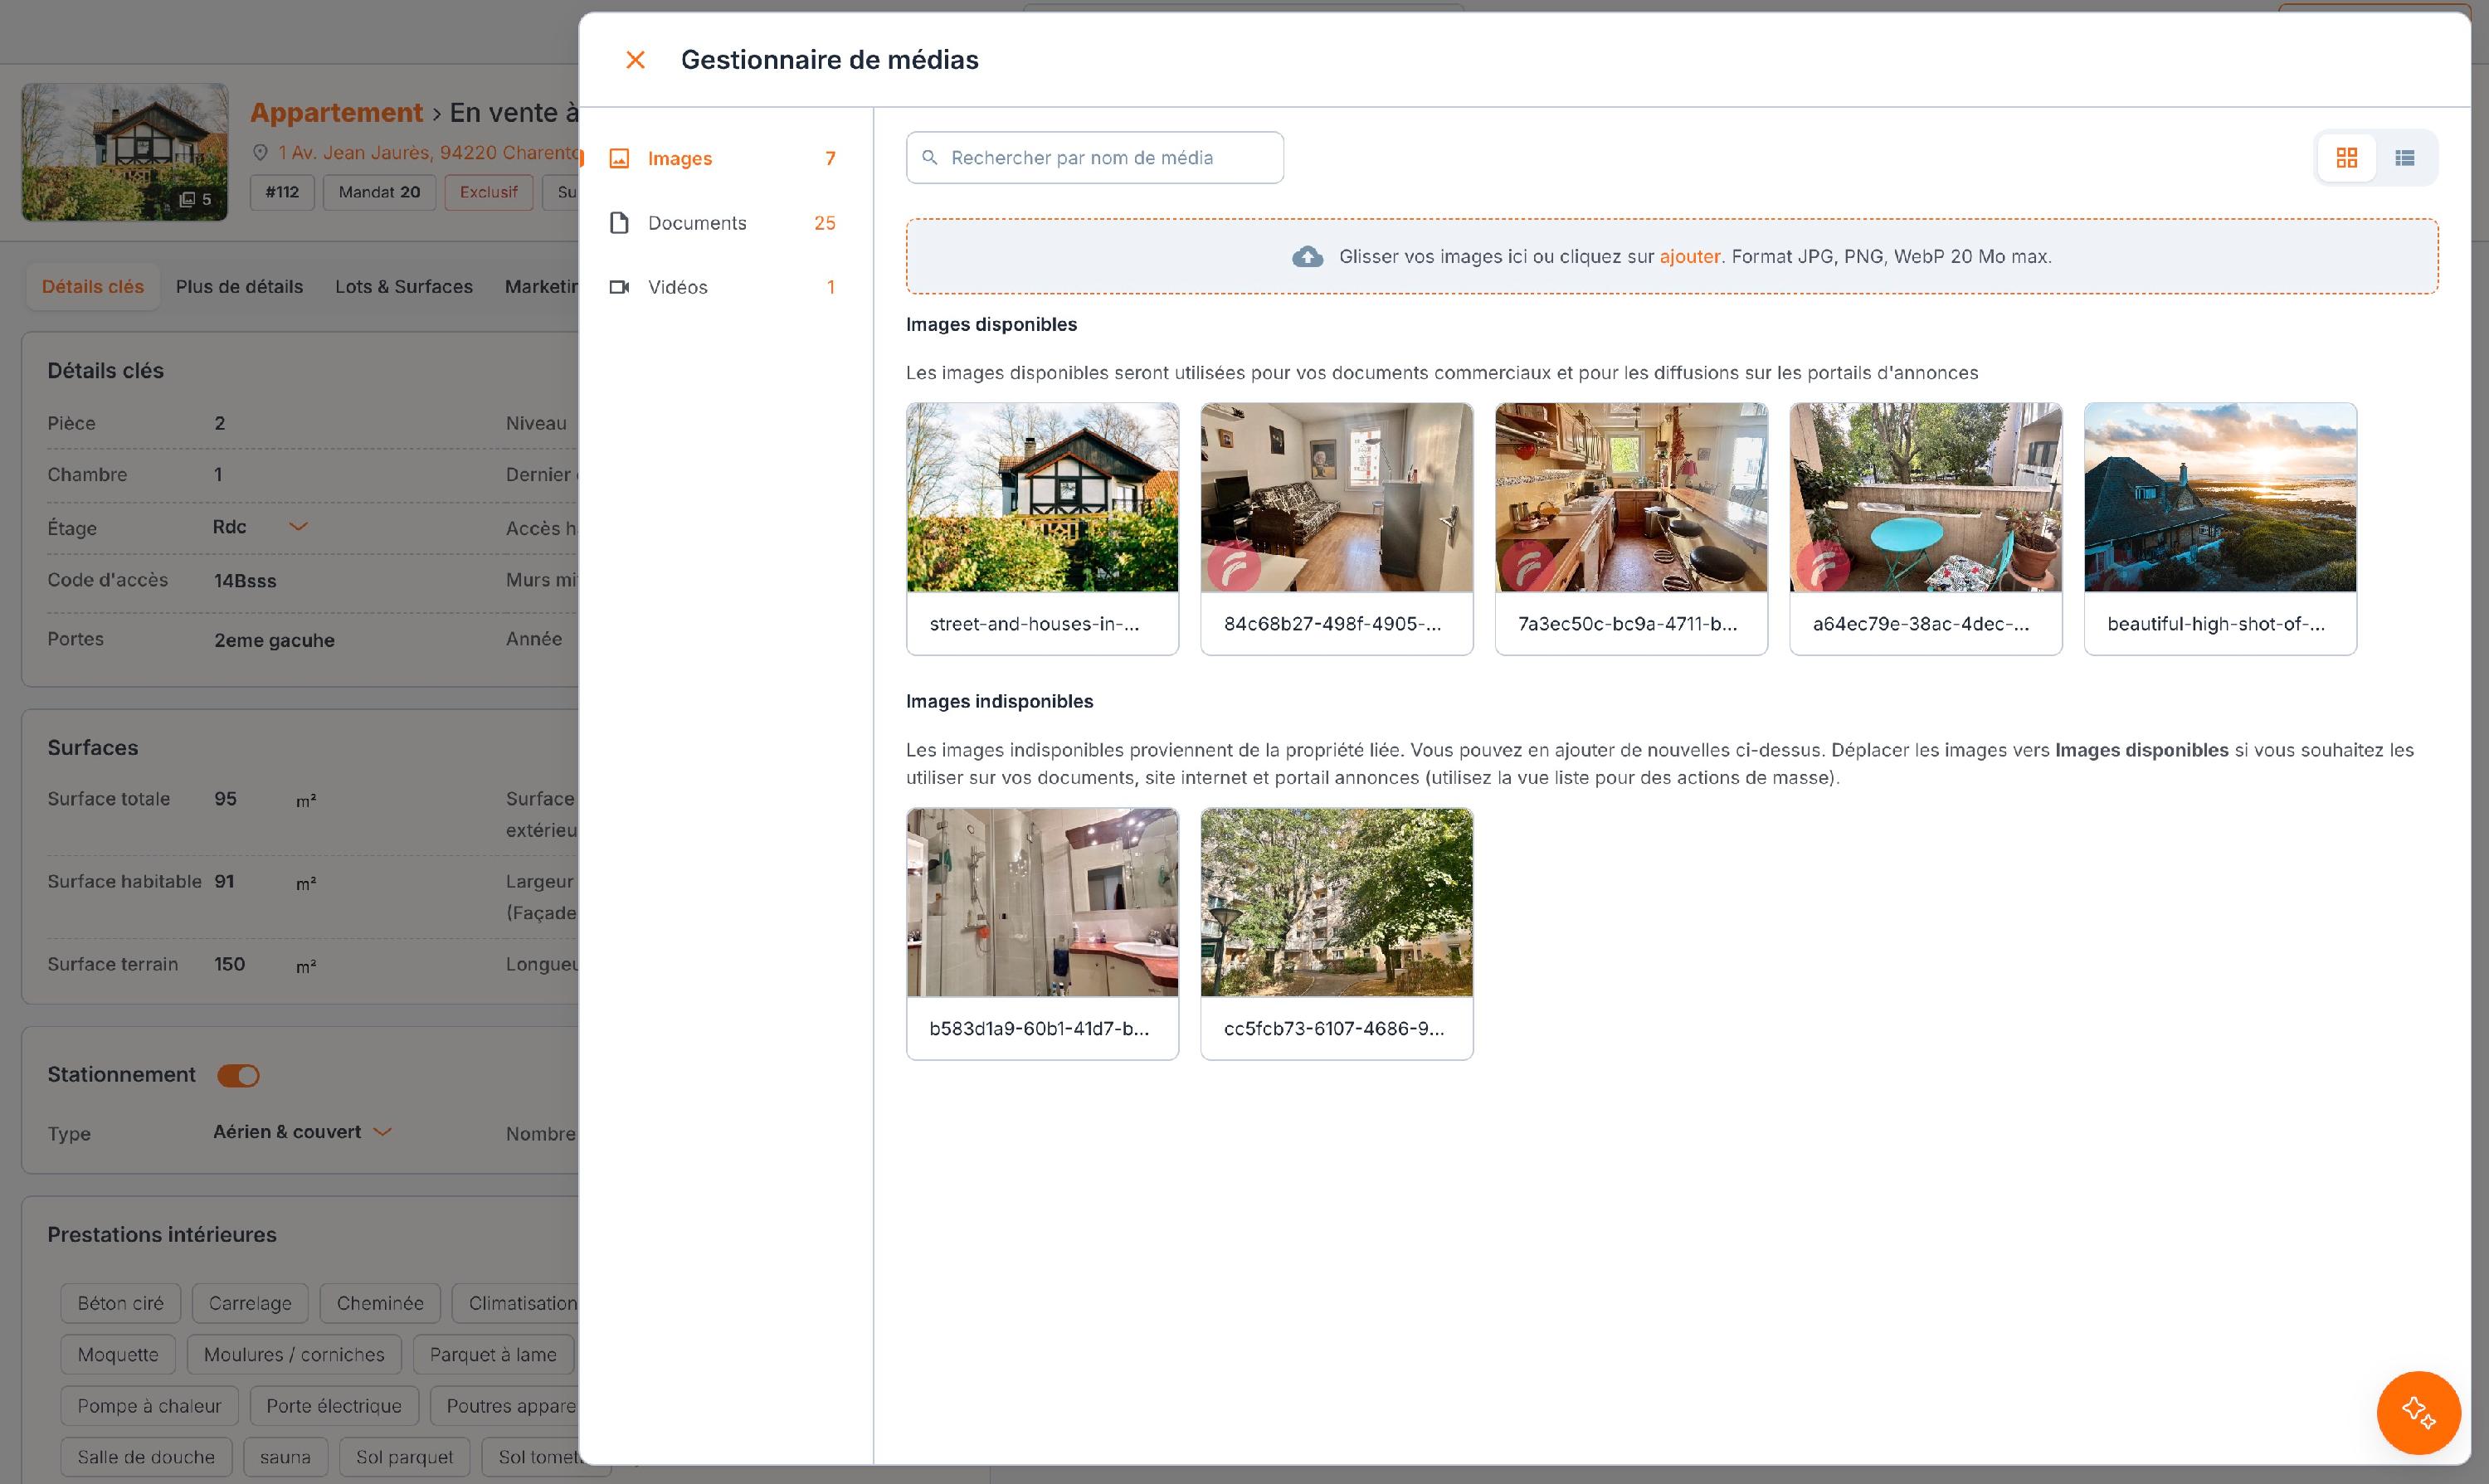Select the Carrelage amenity chip
Image resolution: width=2489 pixels, height=1484 pixels.
pos(250,1303)
